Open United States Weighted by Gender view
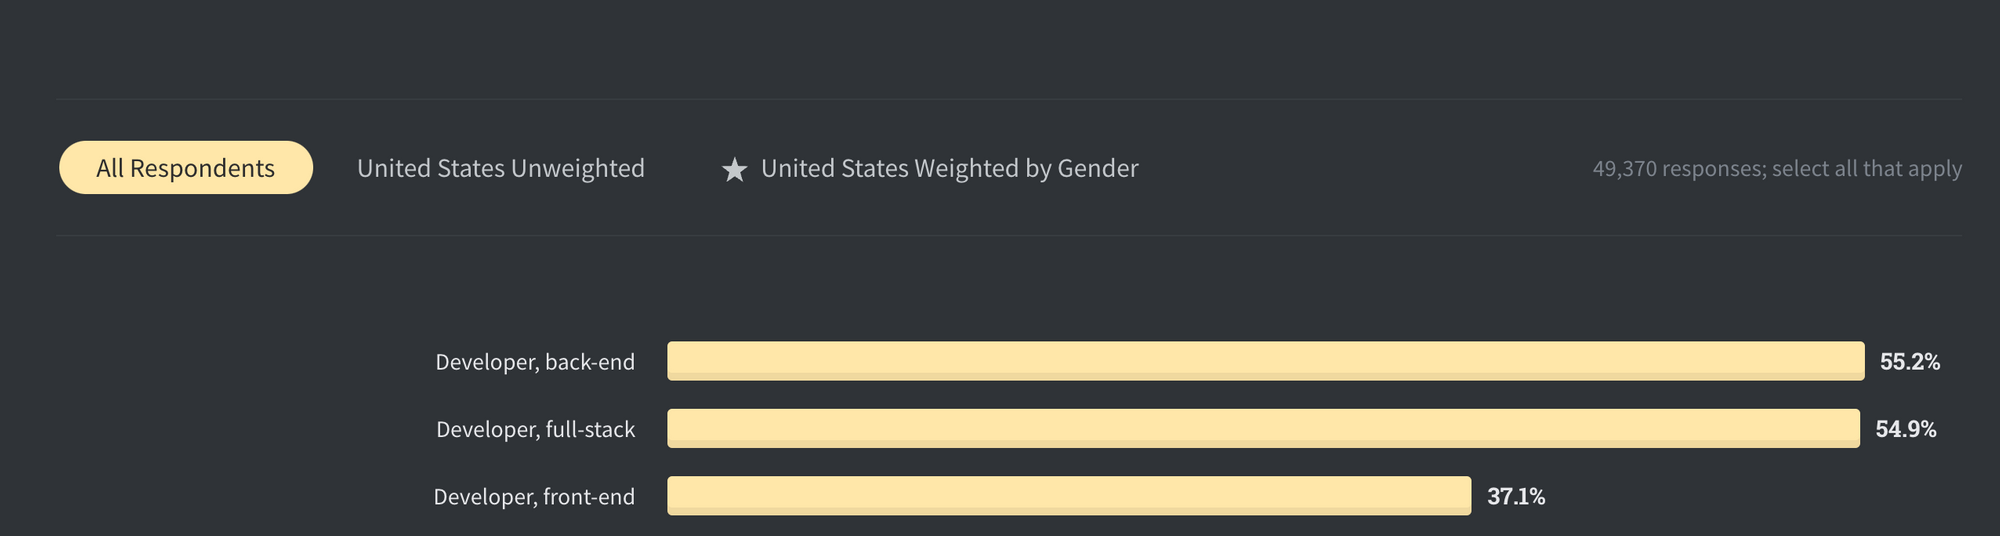Screen dimensions: 2000x536 (930, 168)
